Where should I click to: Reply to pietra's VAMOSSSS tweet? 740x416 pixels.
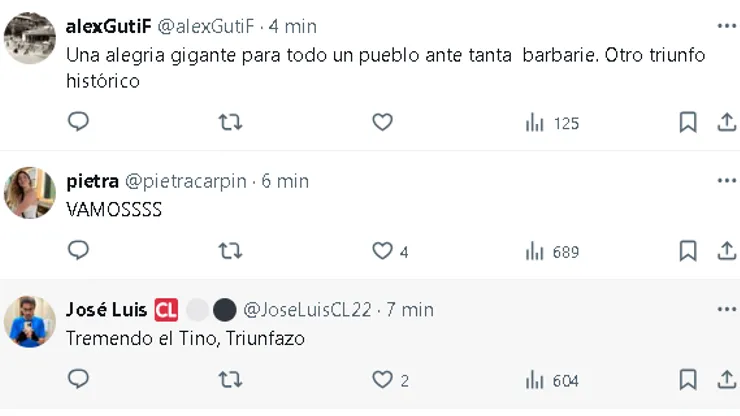click(78, 251)
